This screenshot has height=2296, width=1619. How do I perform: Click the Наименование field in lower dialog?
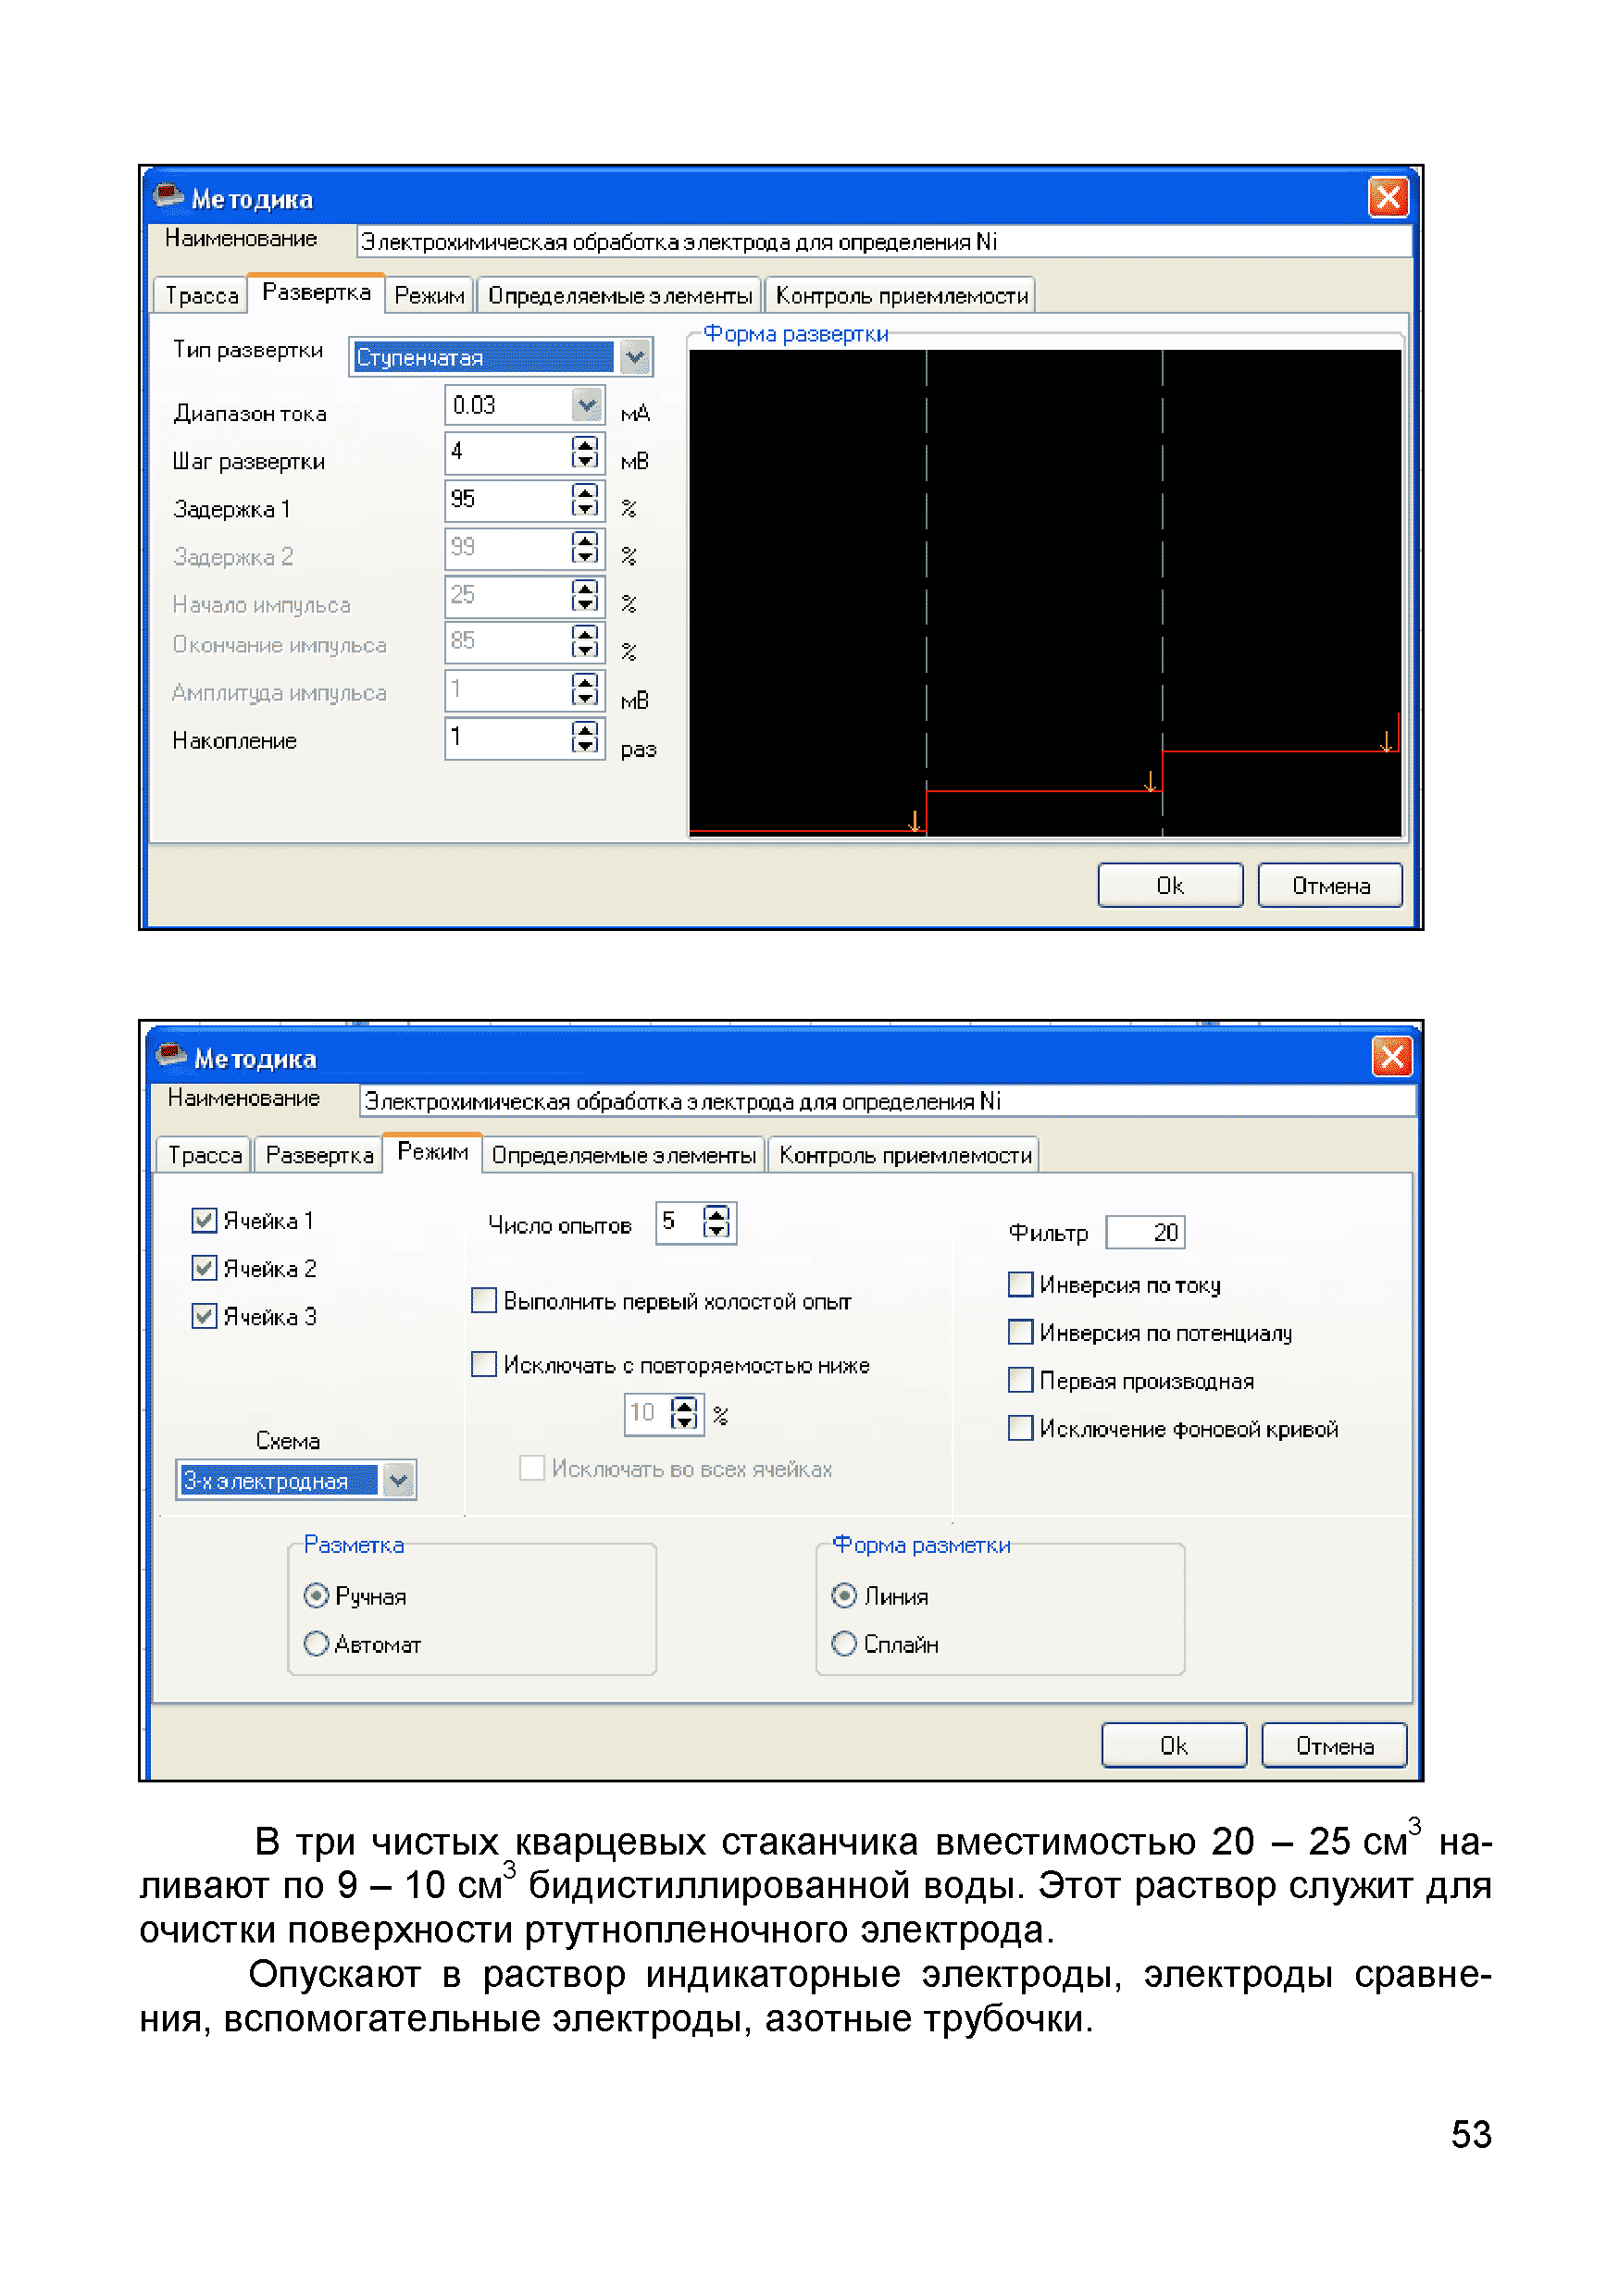(x=888, y=1101)
